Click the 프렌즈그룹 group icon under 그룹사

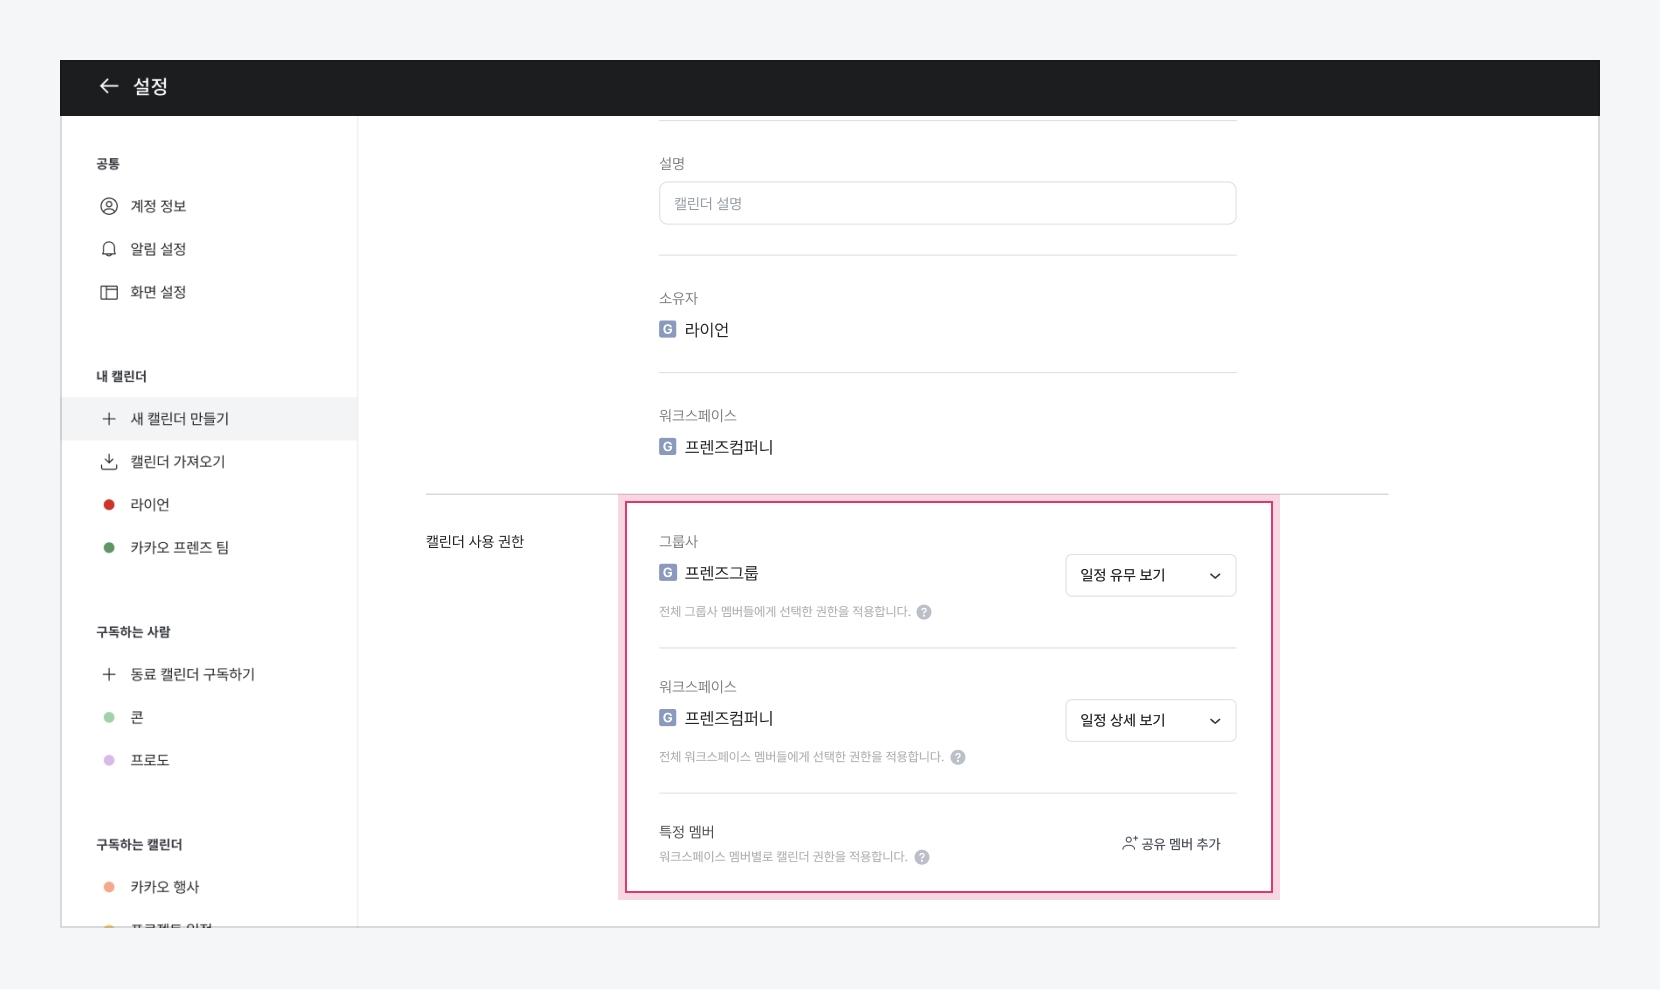(668, 573)
